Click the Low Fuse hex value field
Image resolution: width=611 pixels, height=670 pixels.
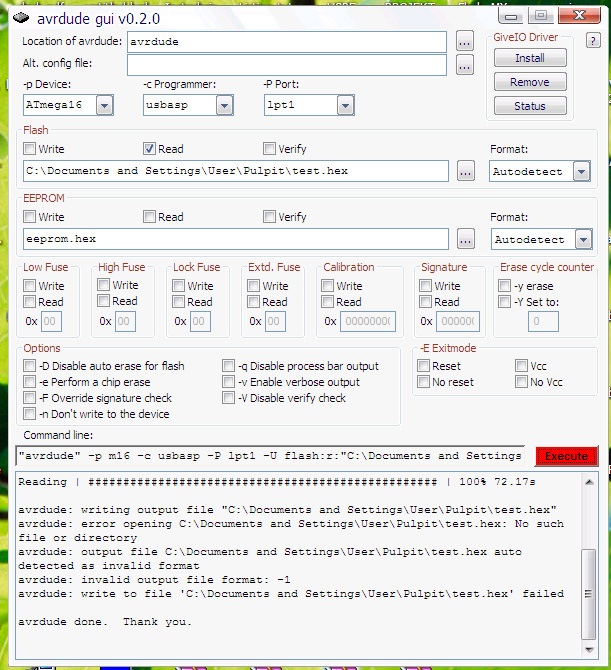[51, 321]
